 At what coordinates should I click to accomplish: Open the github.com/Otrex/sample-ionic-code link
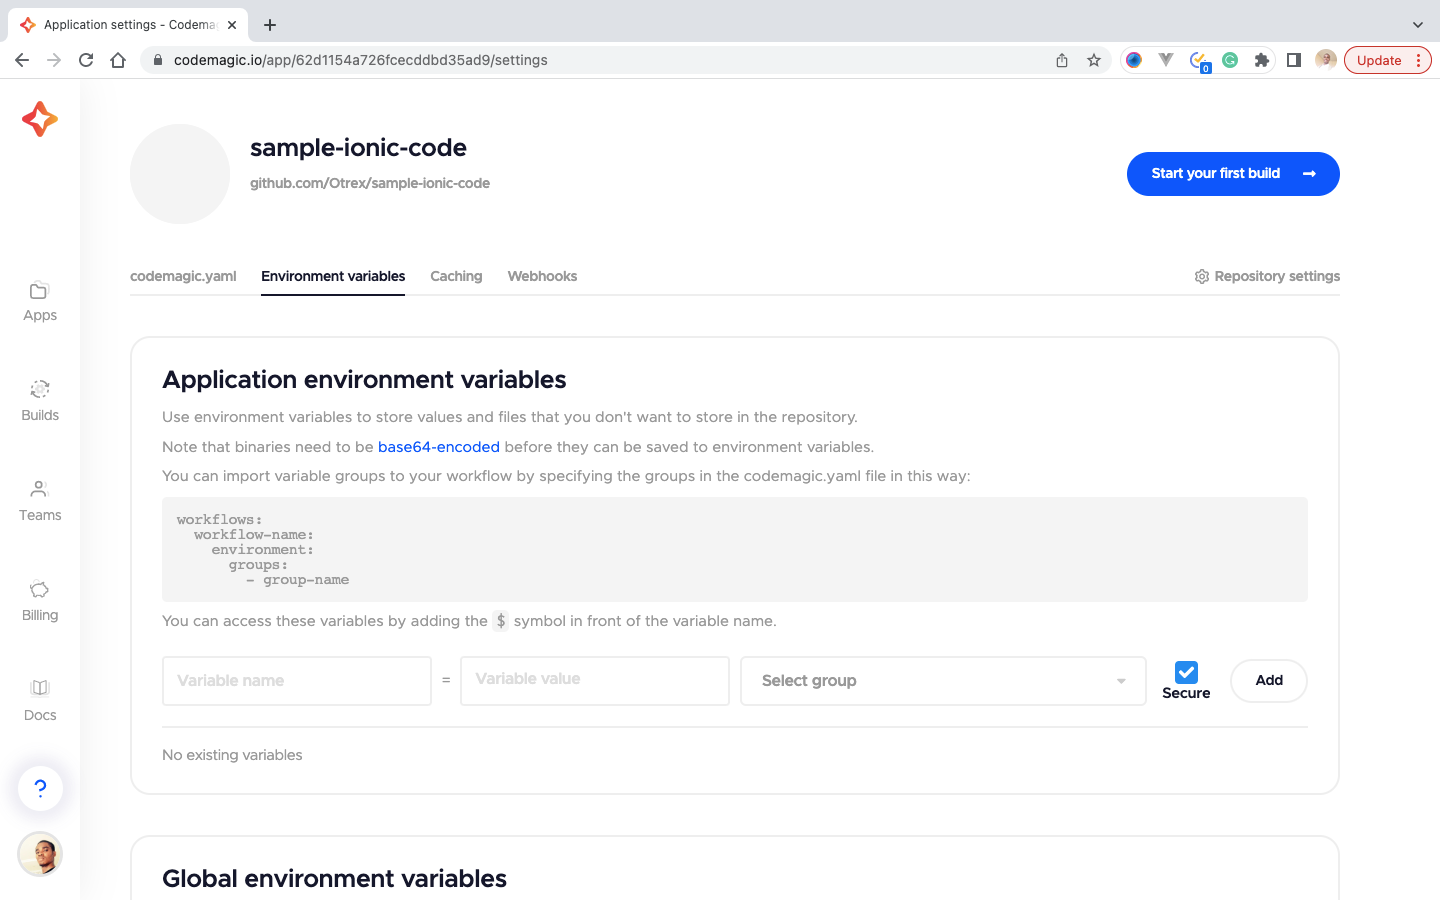370,183
